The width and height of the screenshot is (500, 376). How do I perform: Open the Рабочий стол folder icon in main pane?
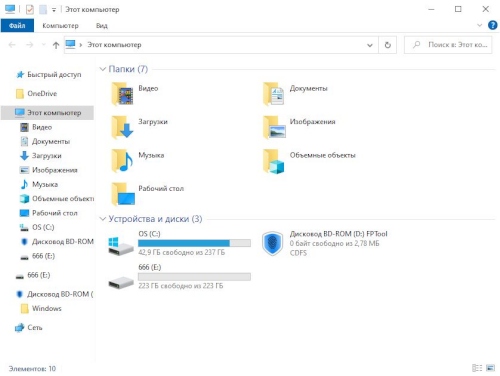(123, 194)
